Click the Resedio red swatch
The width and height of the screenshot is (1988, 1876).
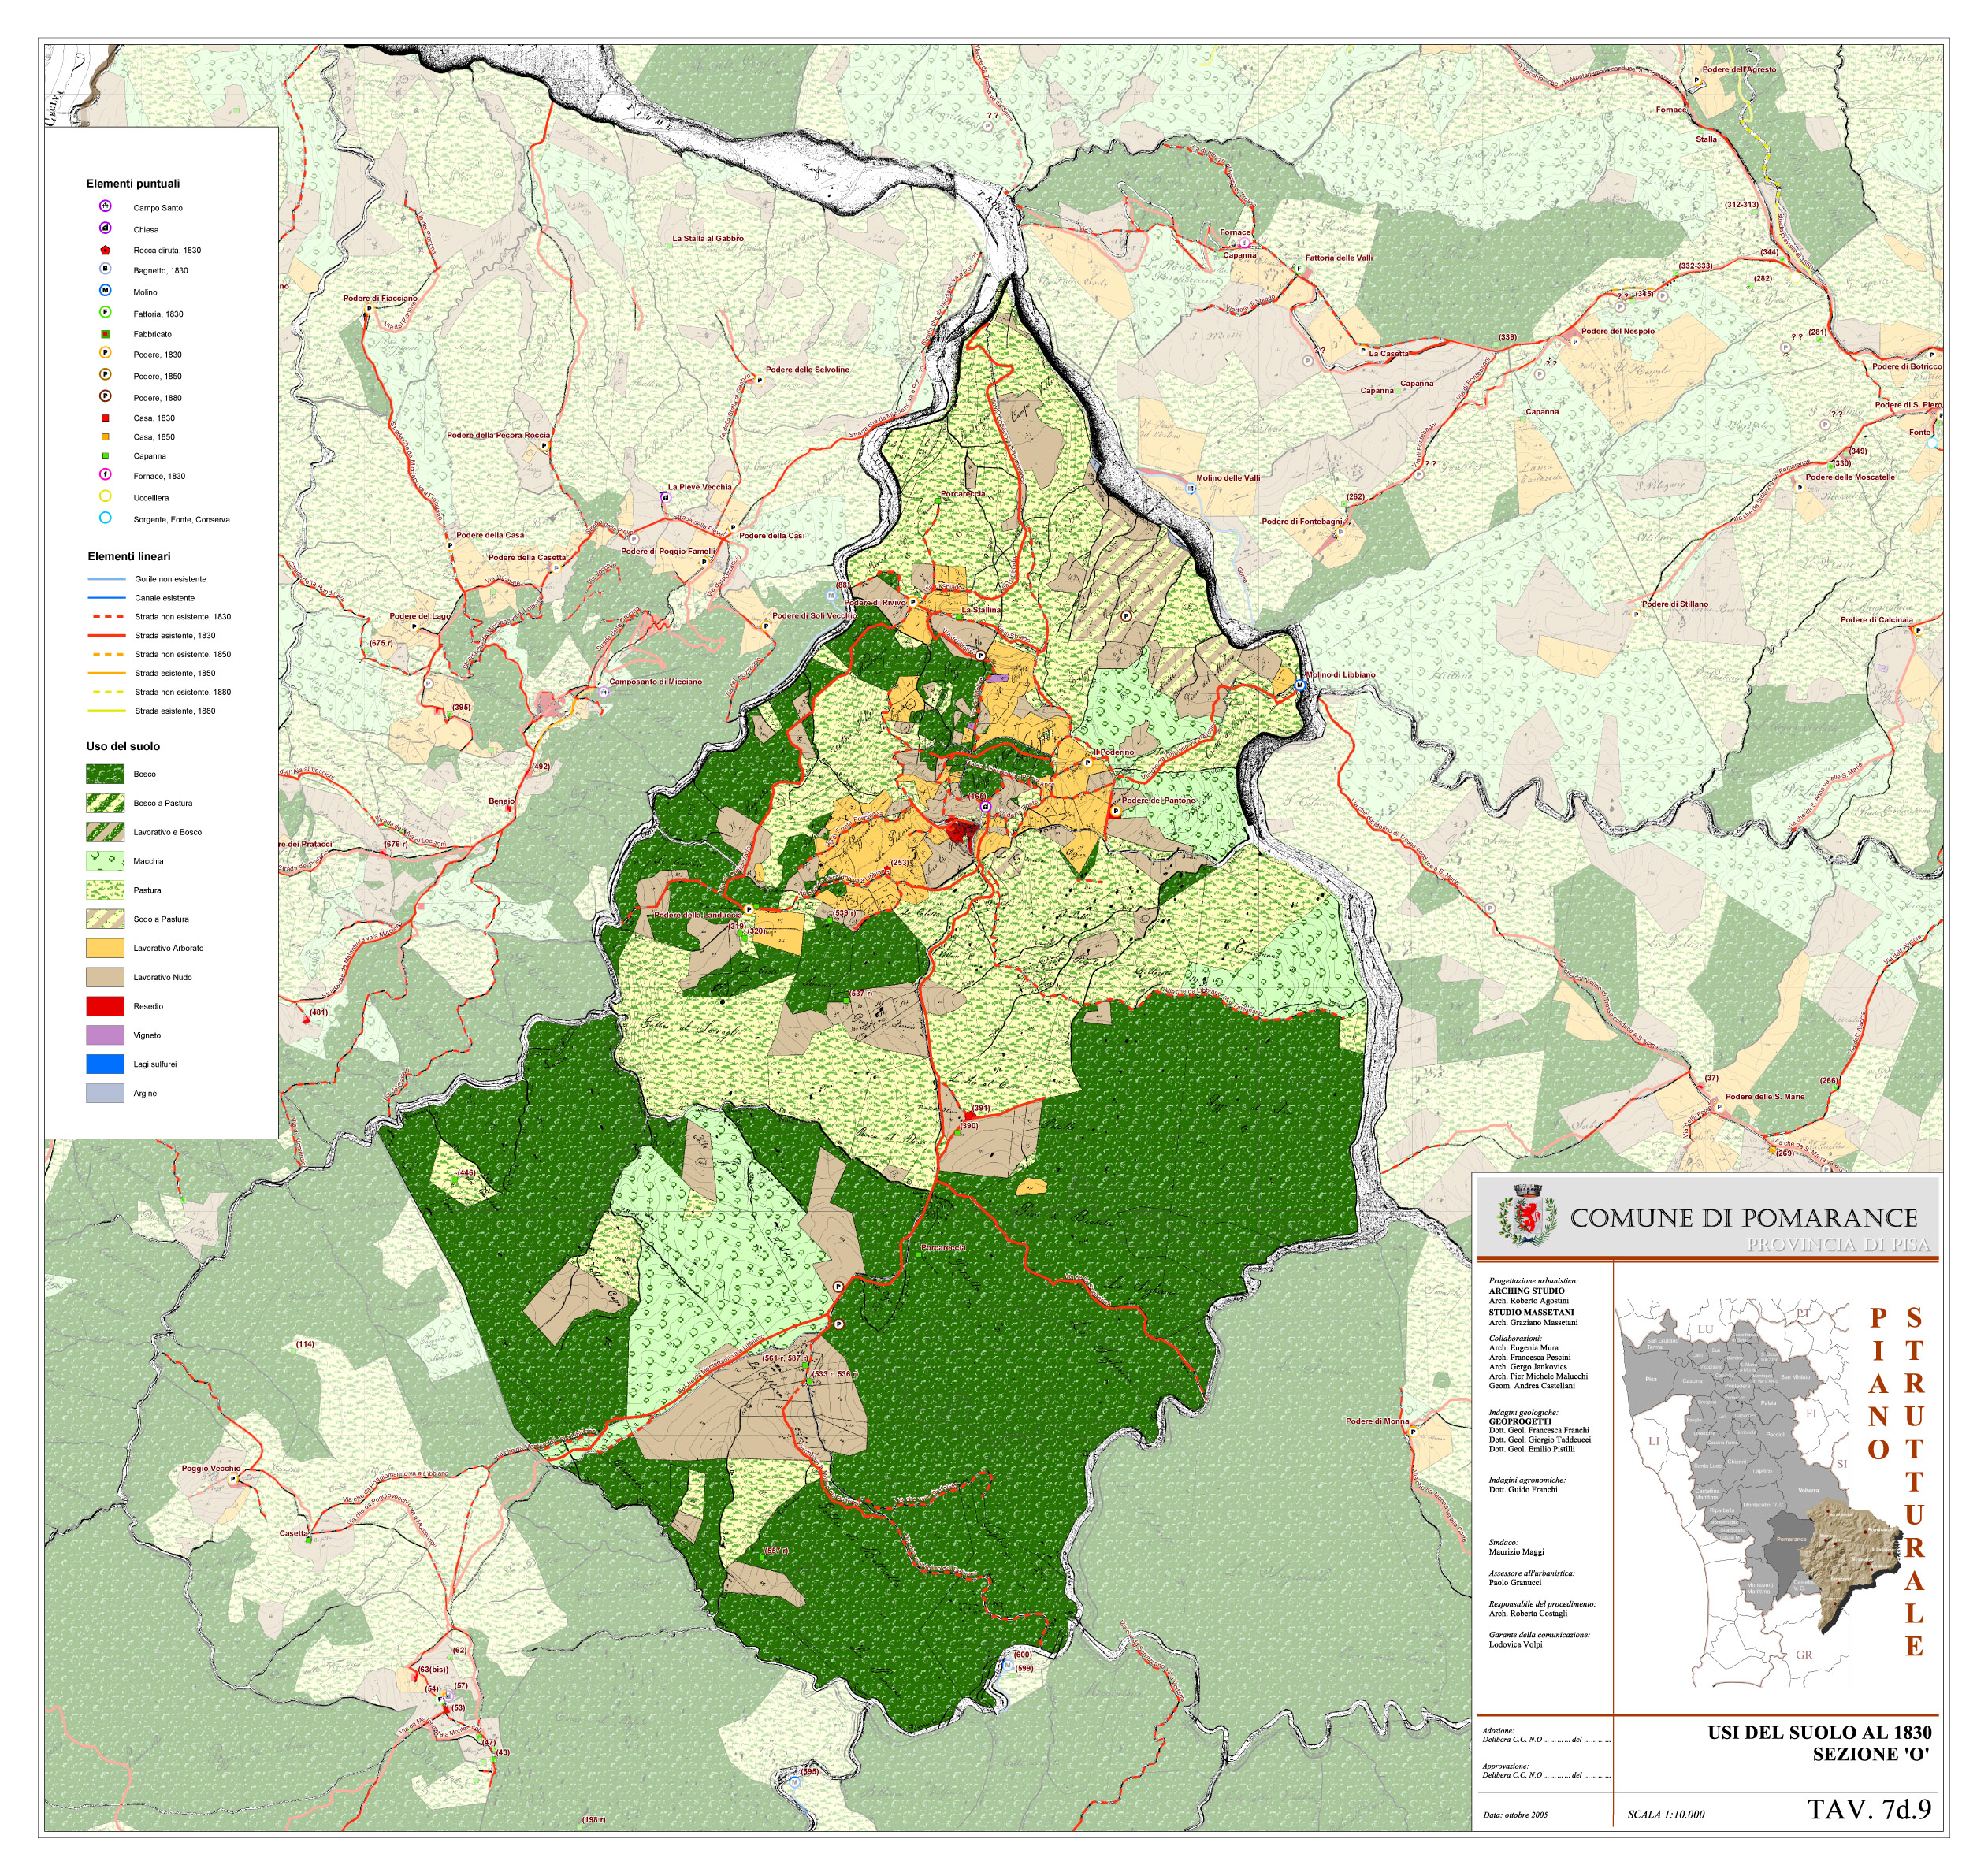pos(105,1006)
